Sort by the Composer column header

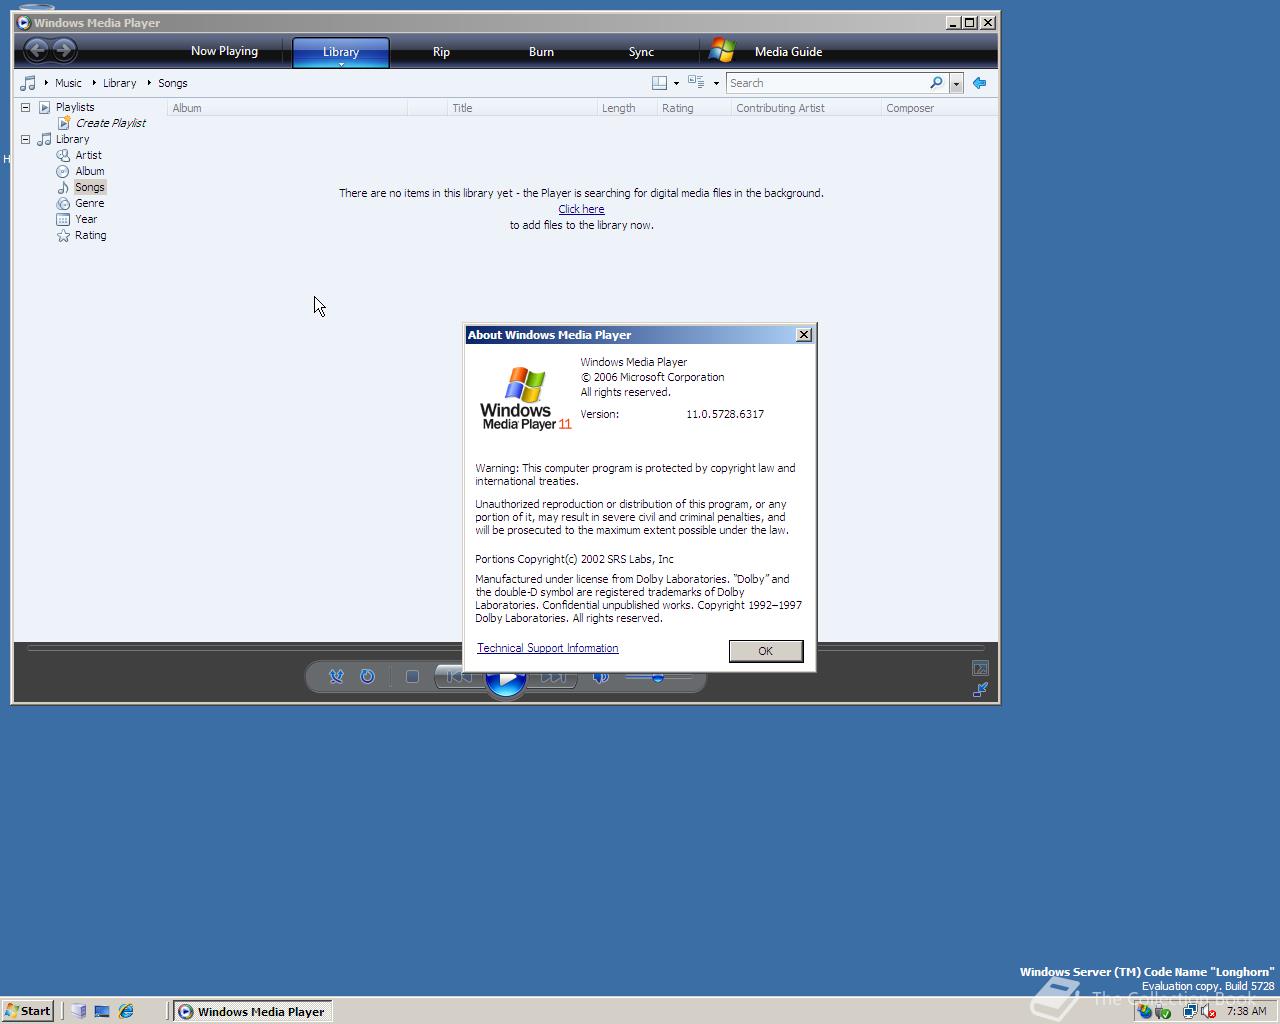(939, 108)
